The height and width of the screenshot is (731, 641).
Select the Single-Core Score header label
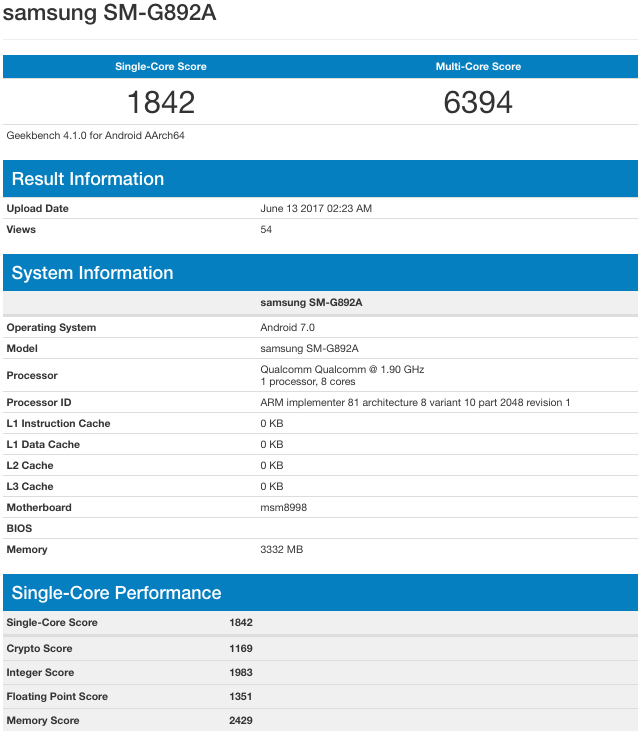(x=161, y=67)
